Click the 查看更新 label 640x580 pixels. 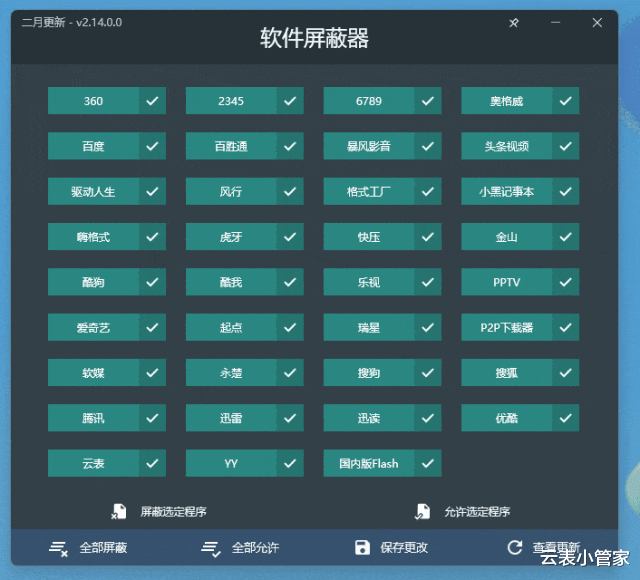click(556, 547)
